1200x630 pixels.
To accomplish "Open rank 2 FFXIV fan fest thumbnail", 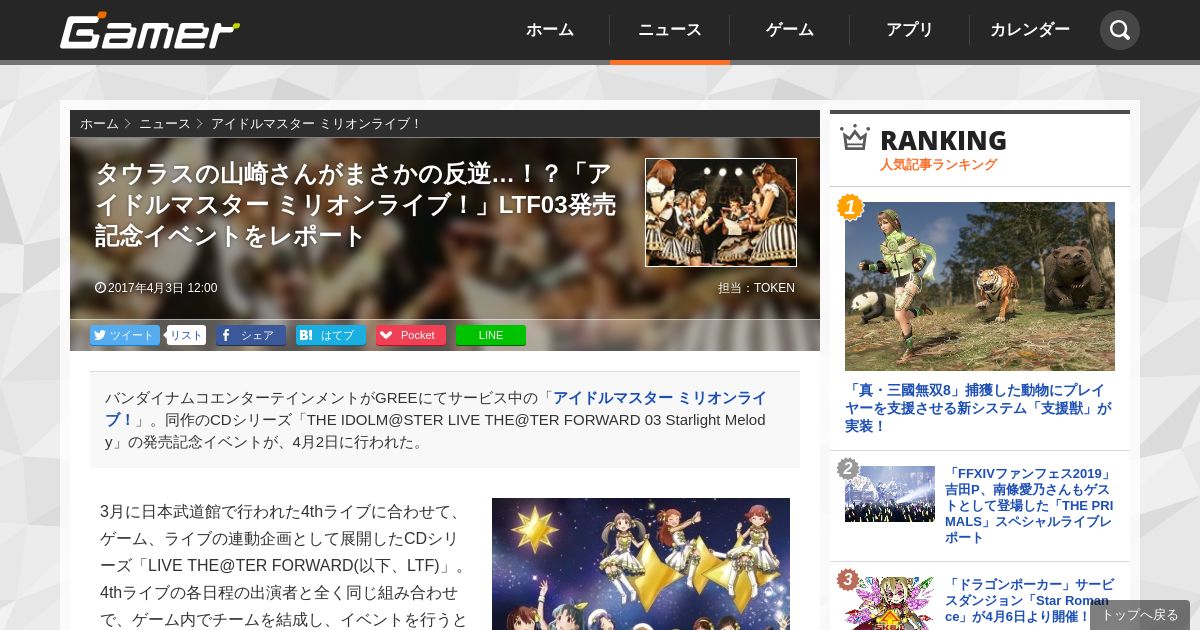I will point(890,494).
